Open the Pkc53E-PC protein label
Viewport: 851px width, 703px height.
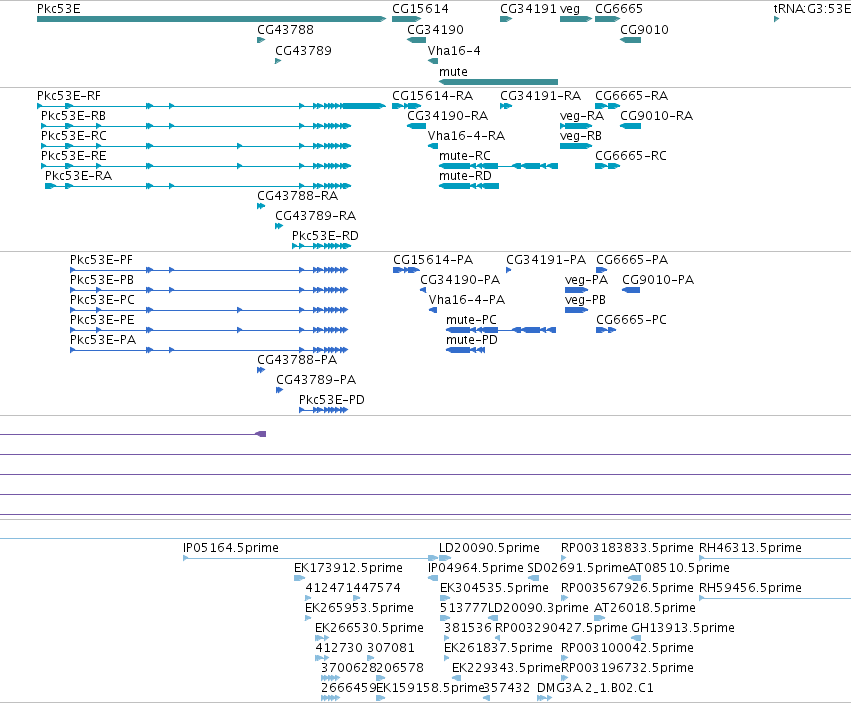tap(103, 300)
